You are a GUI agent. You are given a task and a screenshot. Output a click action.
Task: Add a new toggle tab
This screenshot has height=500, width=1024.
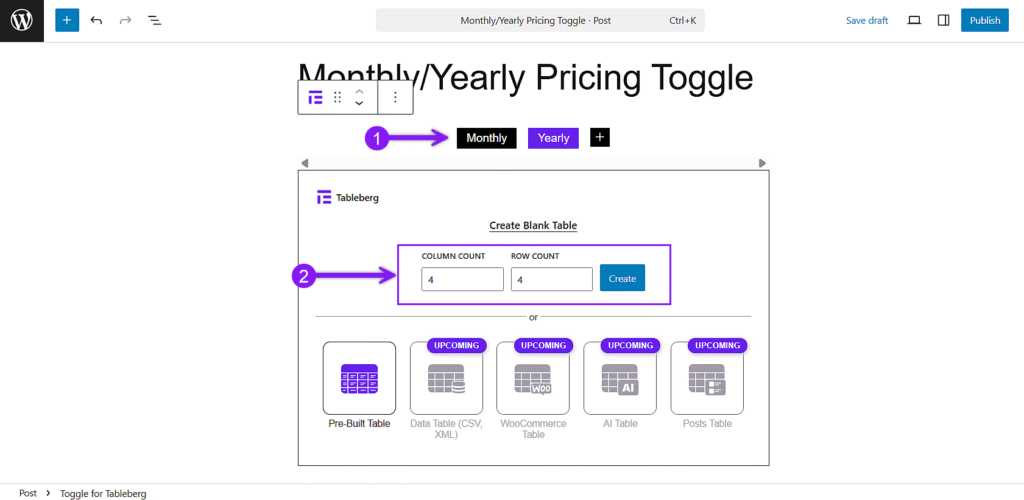tap(600, 137)
